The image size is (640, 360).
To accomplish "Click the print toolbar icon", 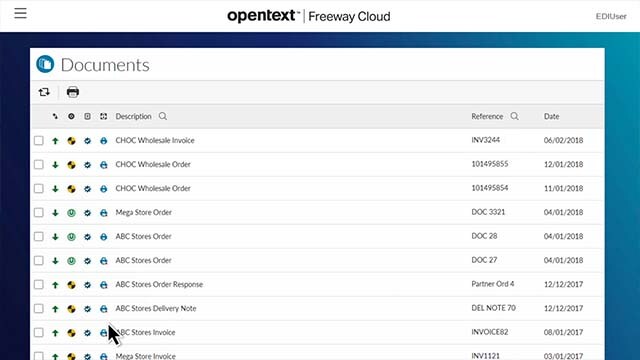I will [x=73, y=92].
